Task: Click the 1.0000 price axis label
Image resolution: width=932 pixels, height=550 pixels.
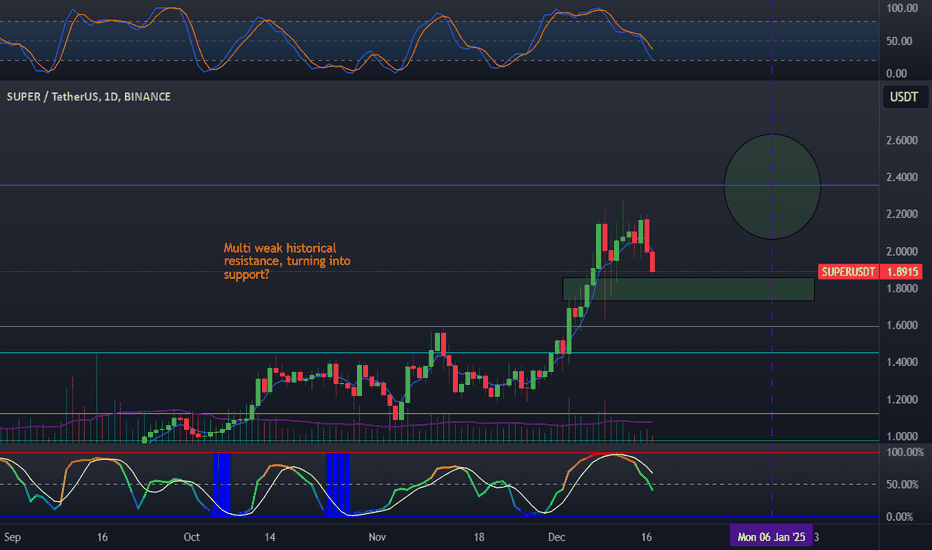Action: click(902, 436)
